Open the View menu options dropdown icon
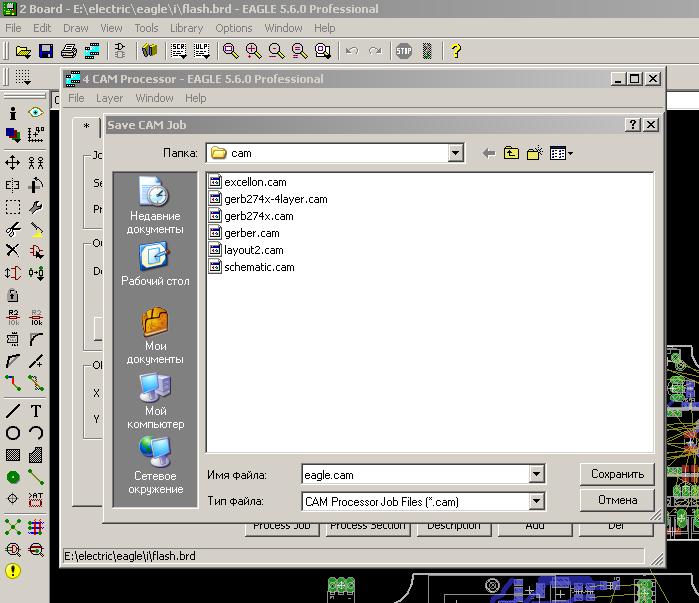 pyautogui.click(x=561, y=153)
